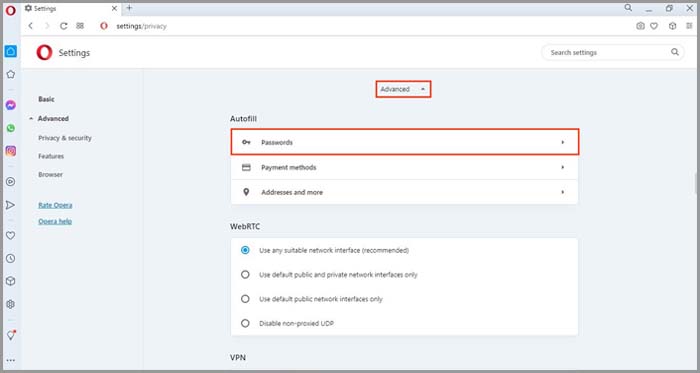Viewport: 700px width, 373px height.
Task: Click the address bar showing settings/privacy
Action: point(141,26)
